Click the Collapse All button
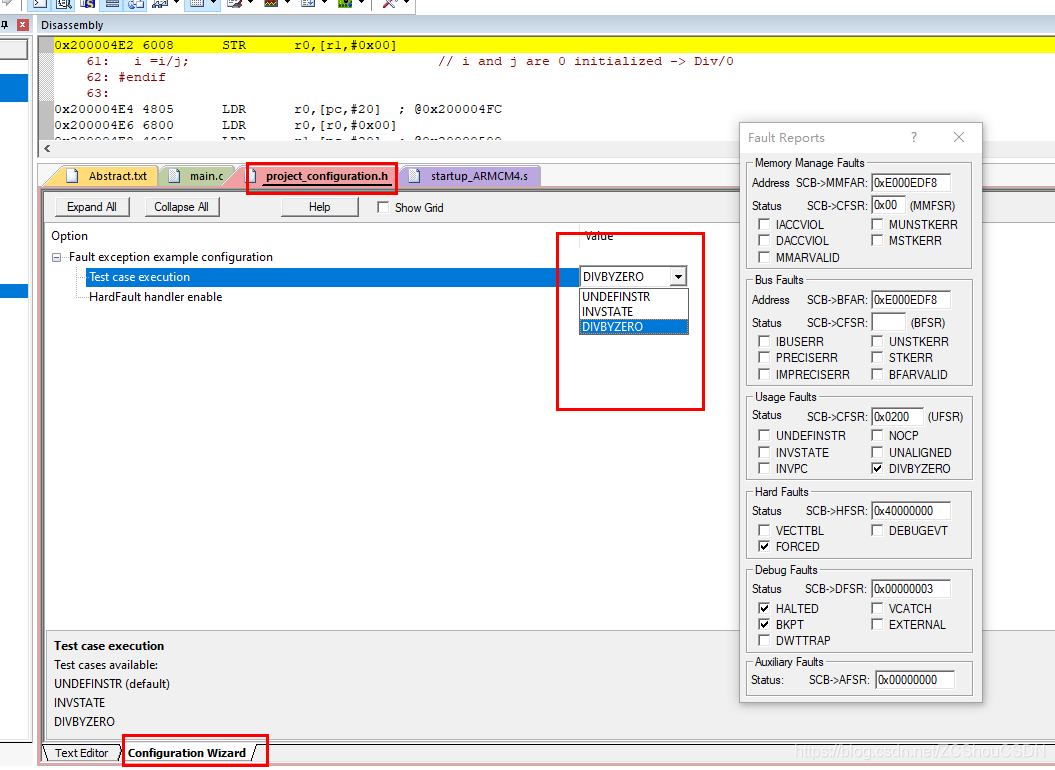 point(182,207)
